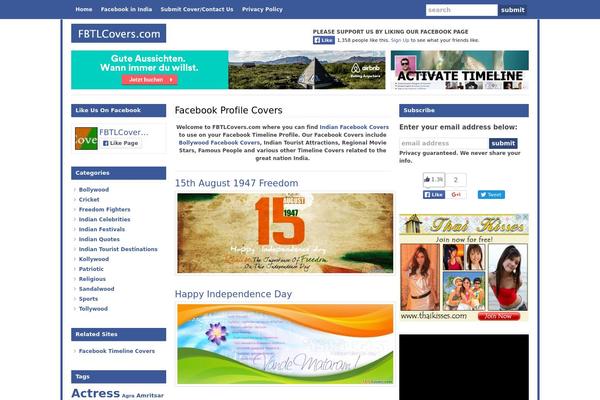Click the Twitter Tweet button
600x400 pixels.
click(x=491, y=195)
